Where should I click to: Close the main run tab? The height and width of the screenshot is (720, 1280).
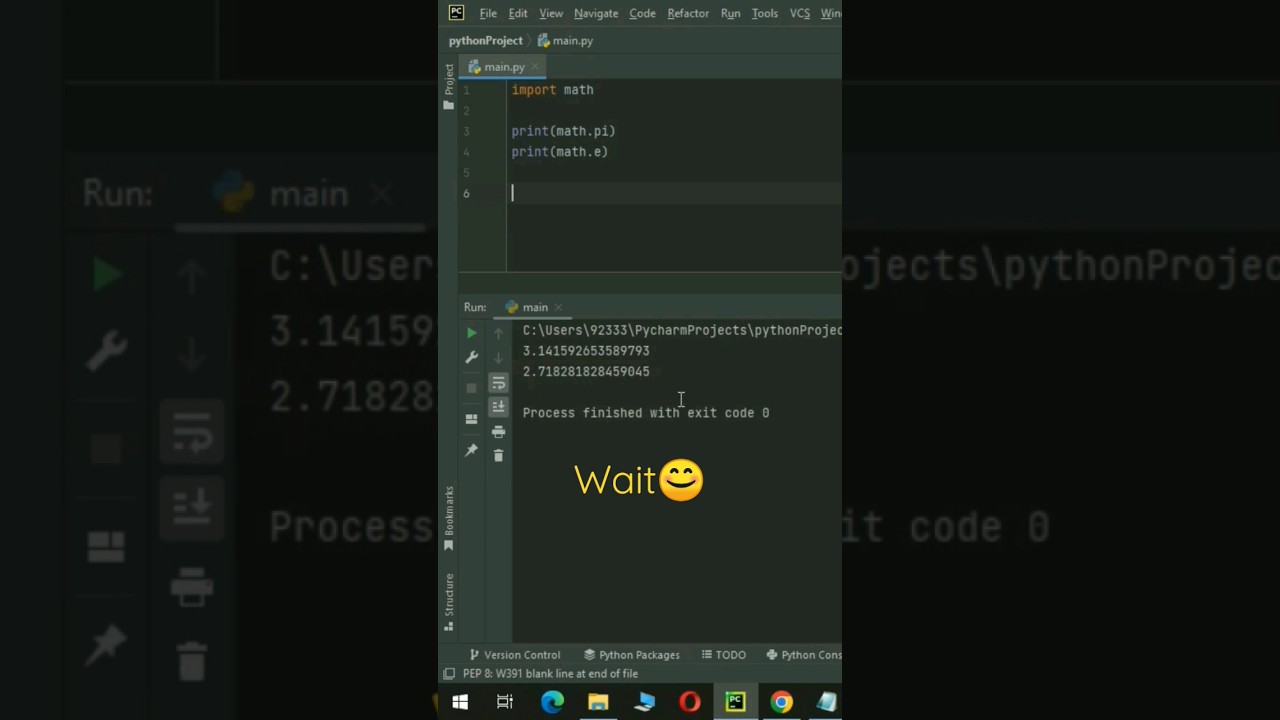(x=558, y=307)
